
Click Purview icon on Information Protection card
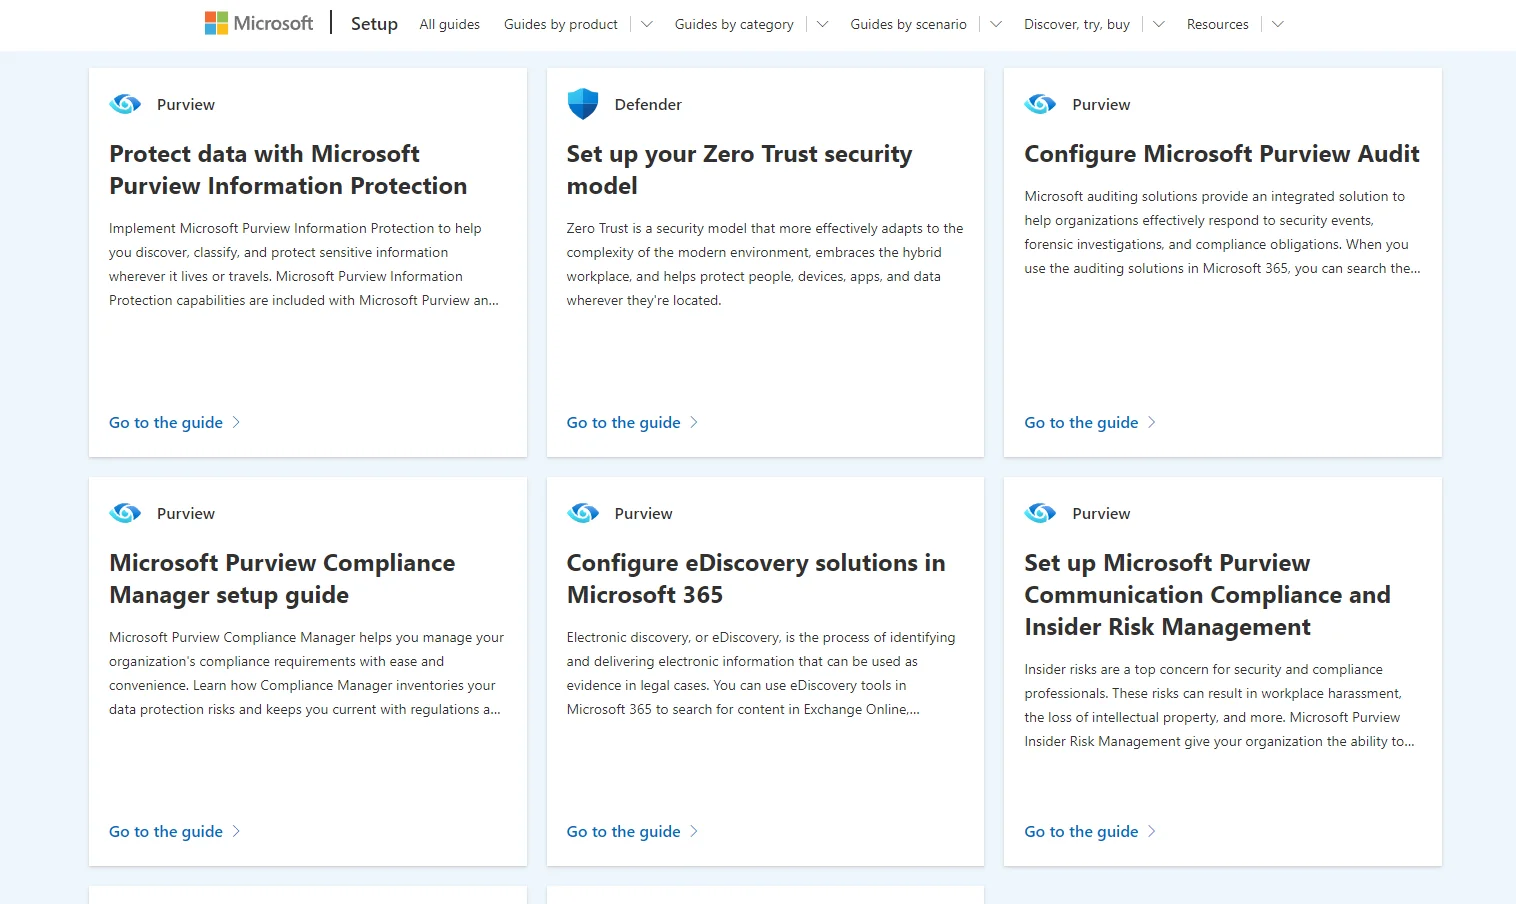(x=125, y=104)
